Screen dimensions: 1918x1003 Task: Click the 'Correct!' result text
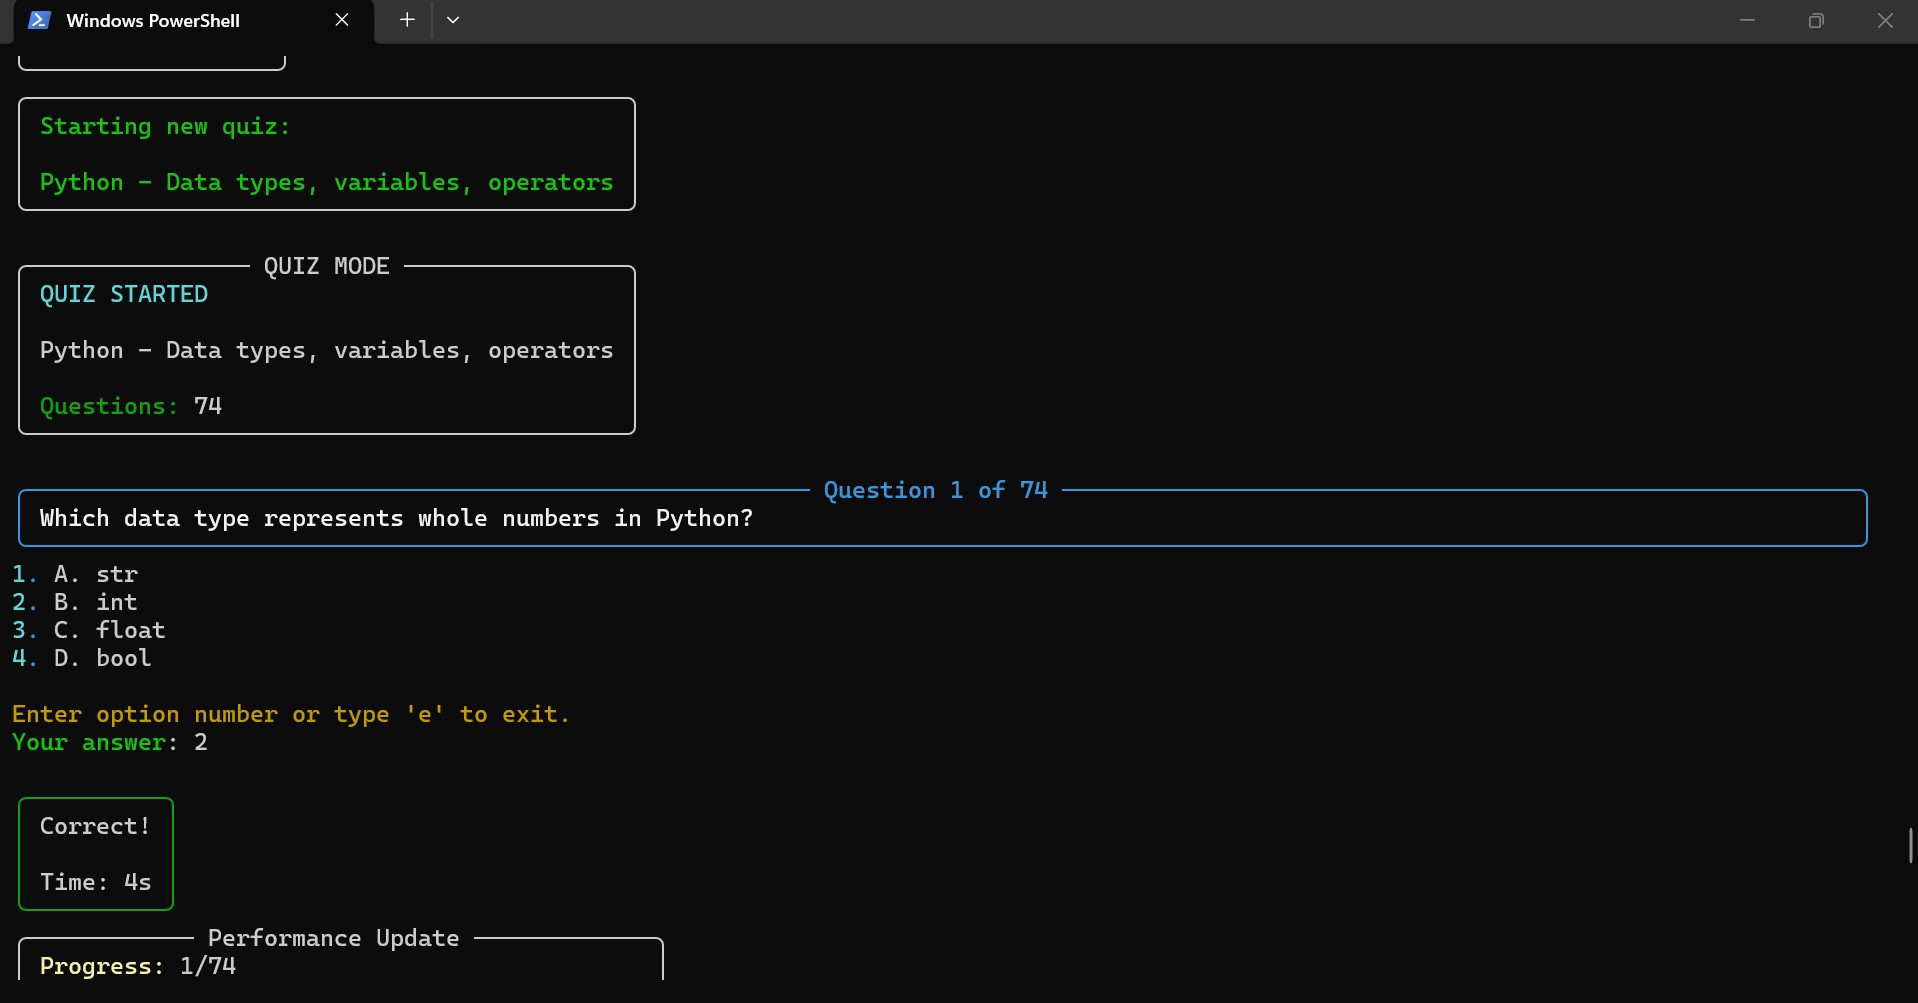coord(95,826)
